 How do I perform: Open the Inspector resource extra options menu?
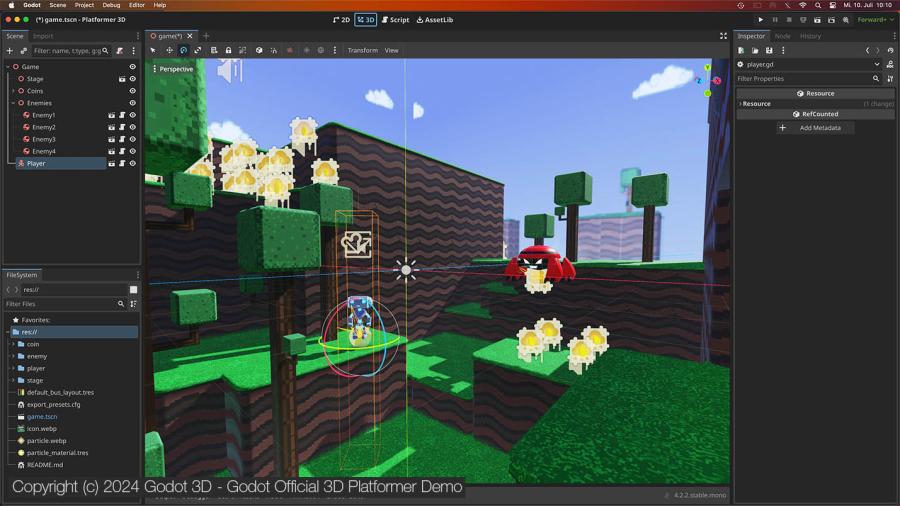783,50
